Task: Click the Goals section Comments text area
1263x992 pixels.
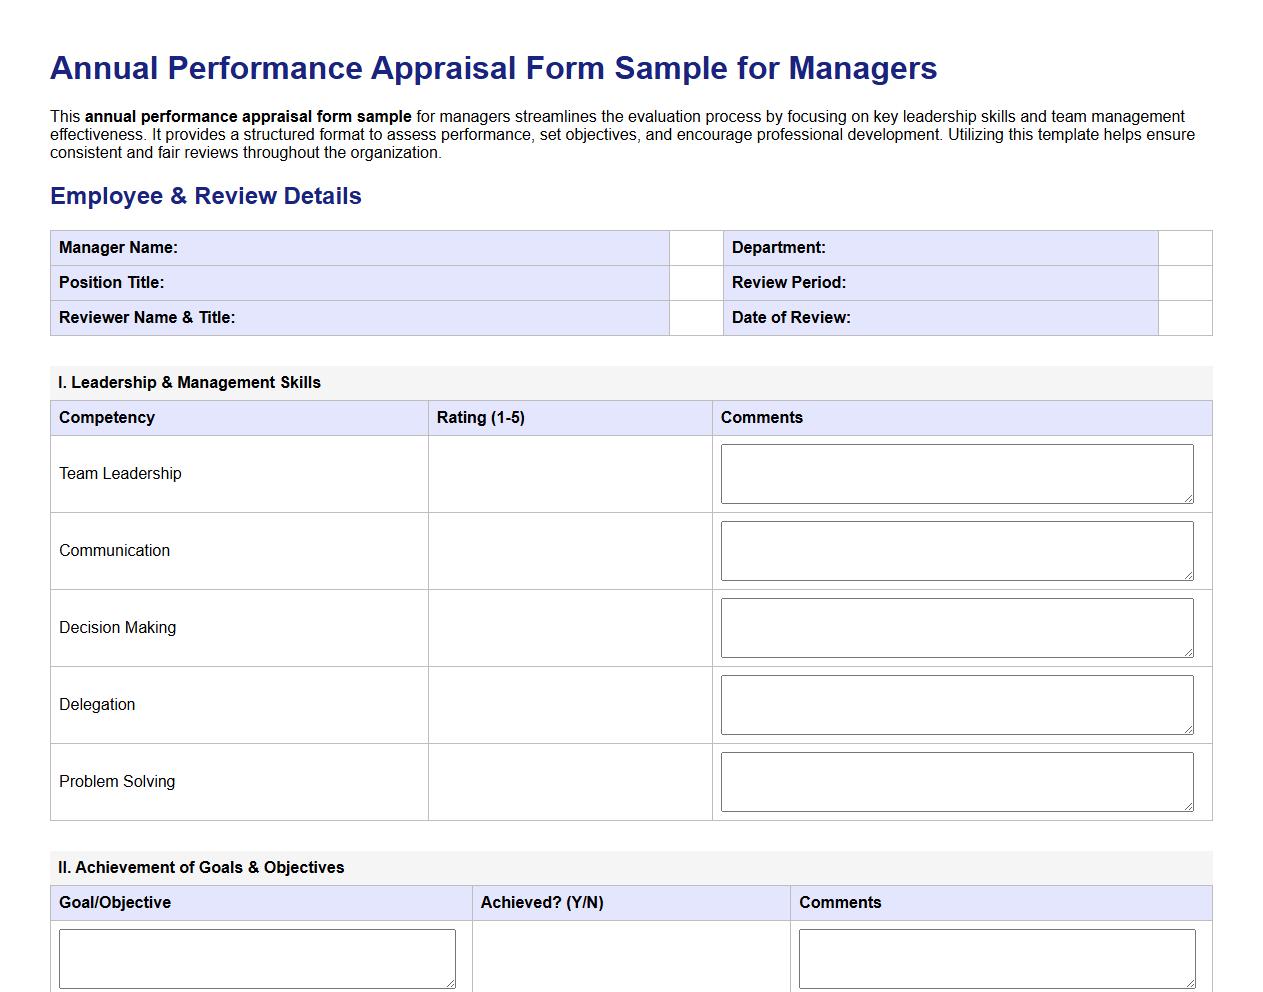Action: pos(996,957)
